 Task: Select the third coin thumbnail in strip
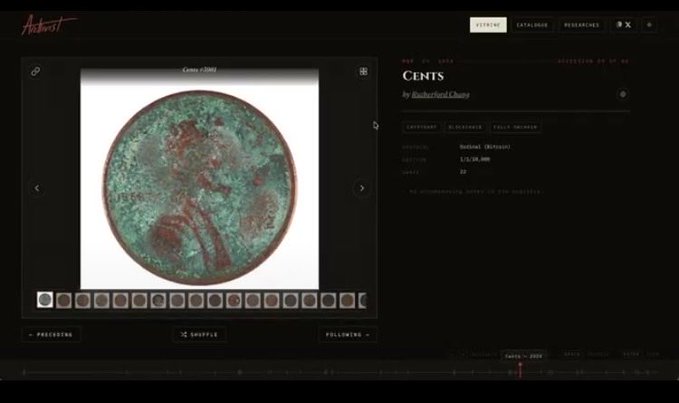click(83, 300)
